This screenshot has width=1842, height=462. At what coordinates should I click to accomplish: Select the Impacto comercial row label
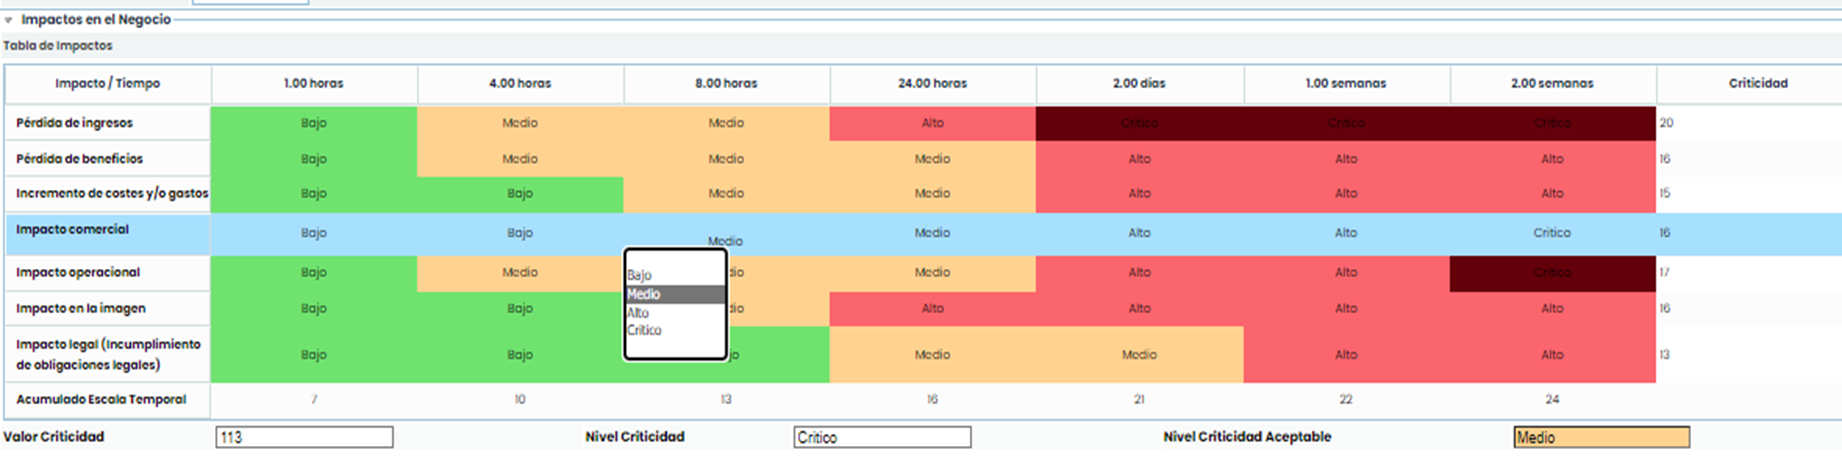pos(73,230)
